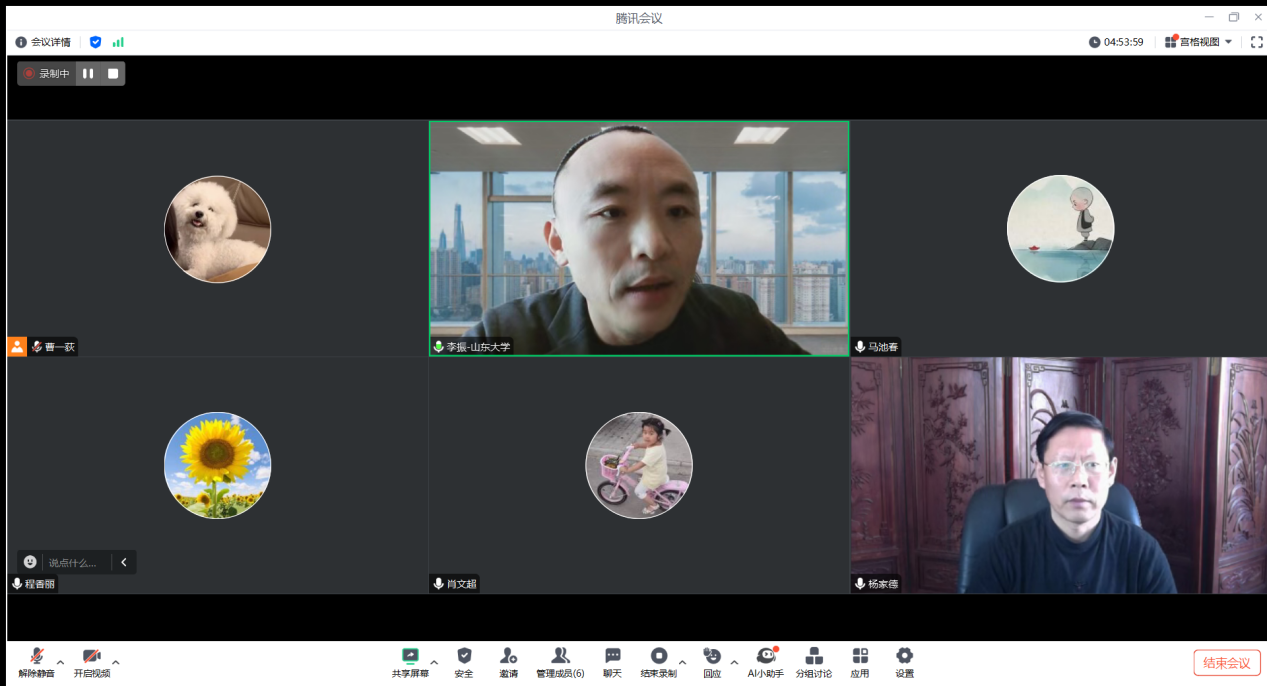The height and width of the screenshot is (686, 1267).
Task: Open the 宫格视图 layout dropdown
Action: tap(1199, 42)
